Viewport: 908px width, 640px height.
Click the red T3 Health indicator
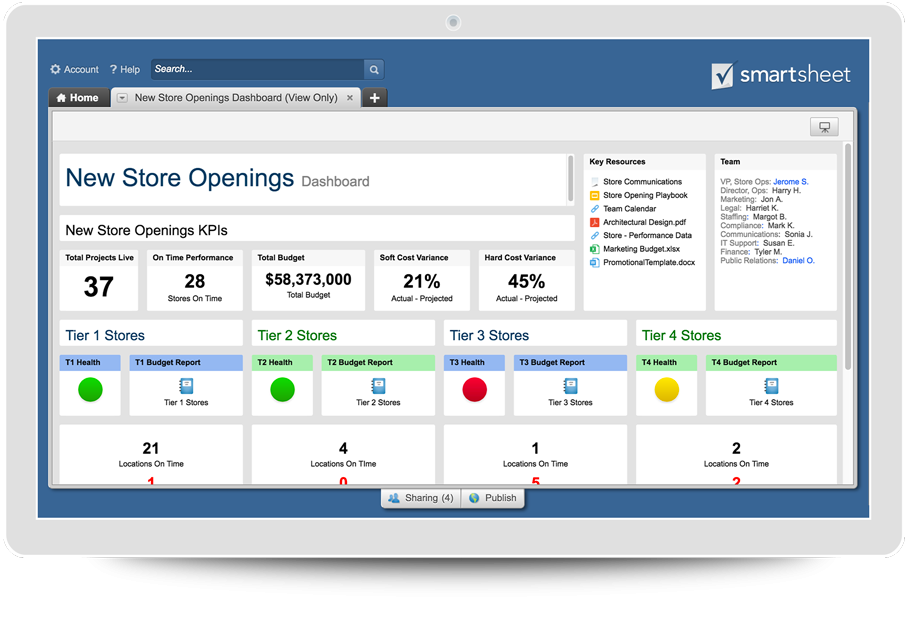pyautogui.click(x=474, y=390)
